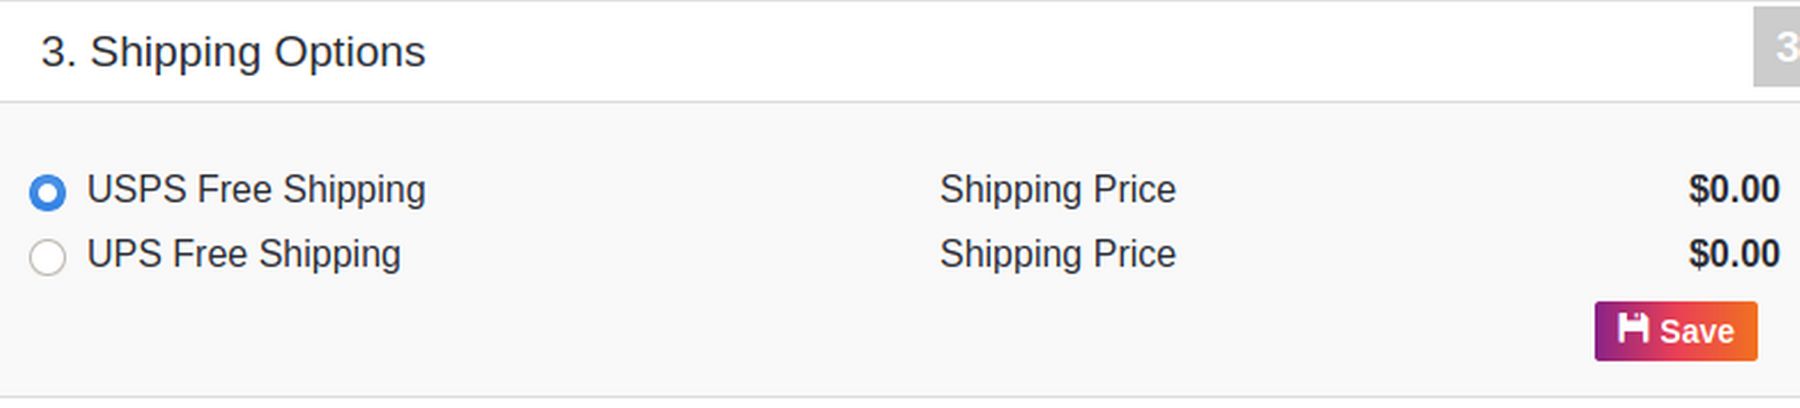
Task: Select the USPS Free Shipping radio button
Action: (x=48, y=192)
